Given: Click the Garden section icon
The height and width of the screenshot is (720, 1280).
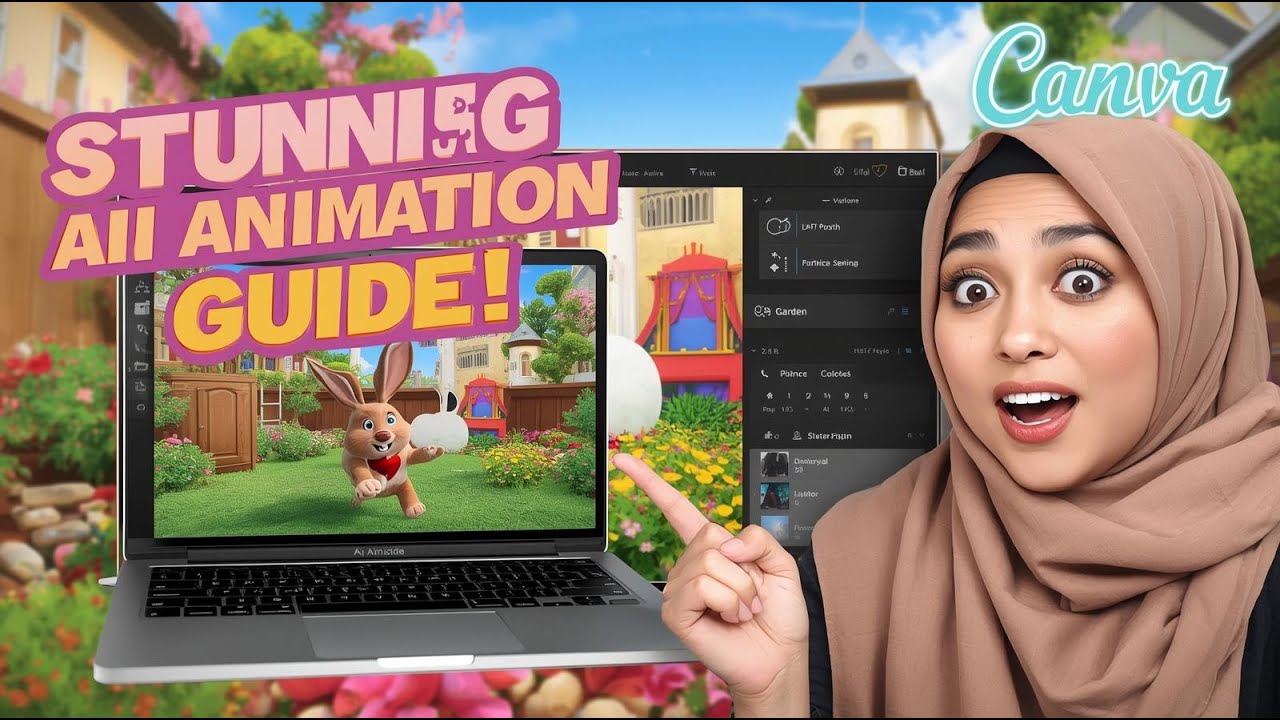Looking at the screenshot, I should point(763,312).
